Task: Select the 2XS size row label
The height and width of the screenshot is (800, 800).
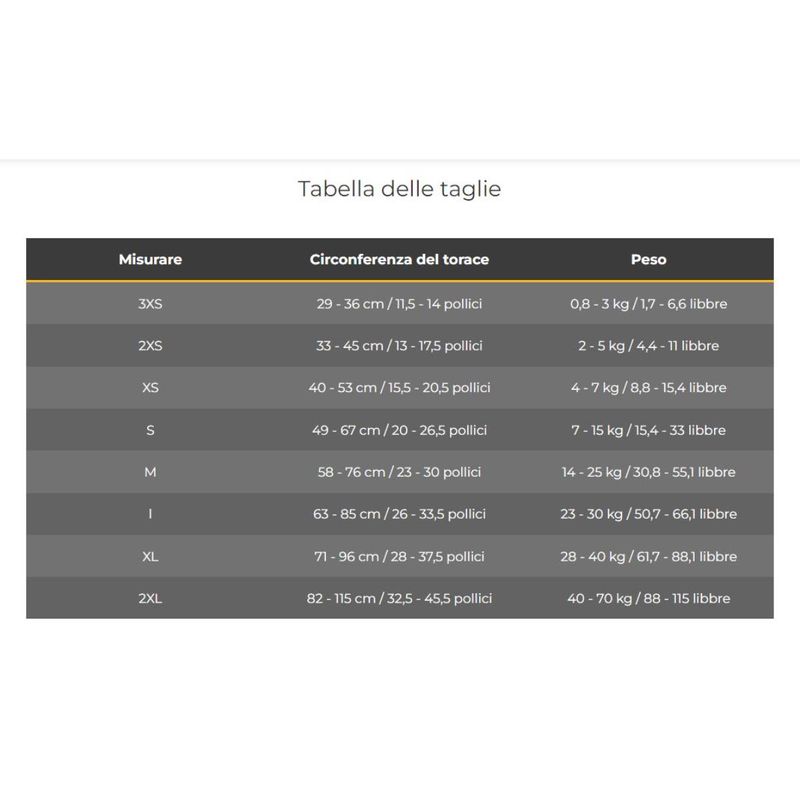Action: click(x=150, y=346)
